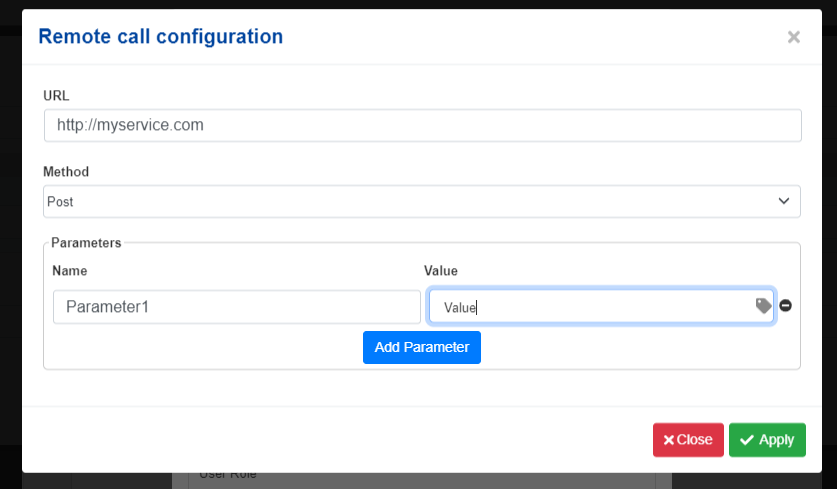Click the Parameters group legend

pyautogui.click(x=86, y=243)
